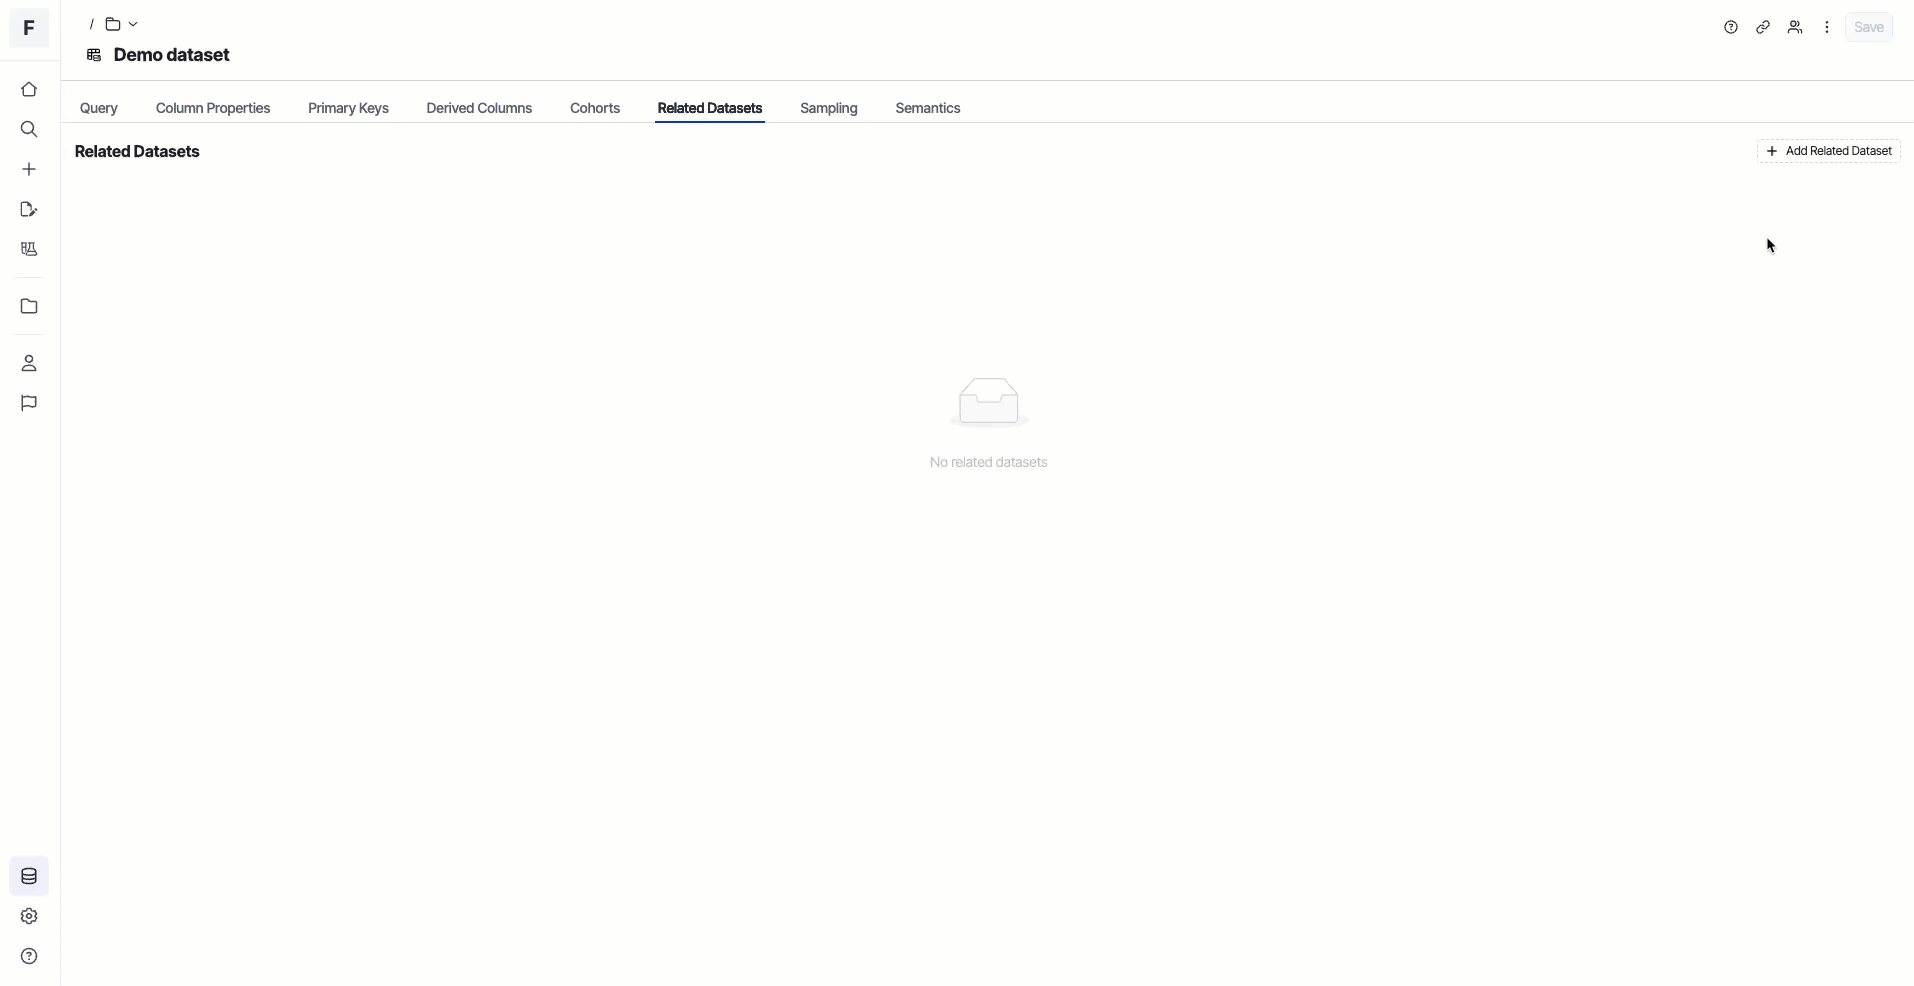The image size is (1914, 986).
Task: Open the person profile icon in sidebar
Action: point(29,364)
